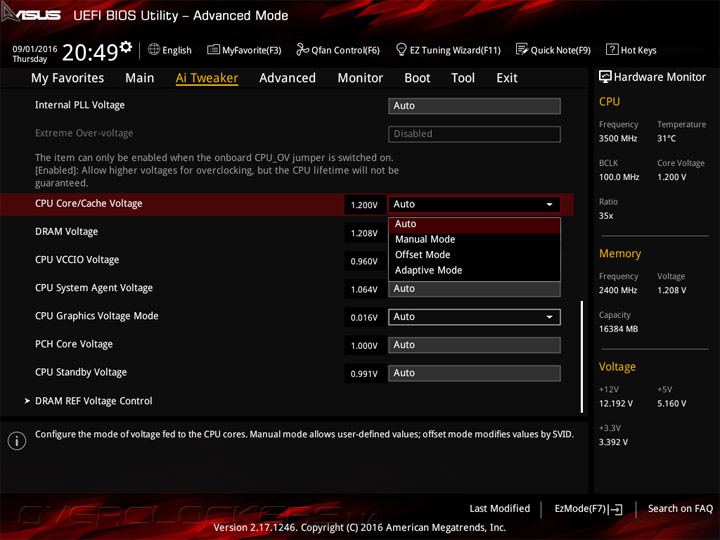Select CPU Graphics Voltage Mode label
Image resolution: width=720 pixels, height=540 pixels.
click(x=97, y=316)
